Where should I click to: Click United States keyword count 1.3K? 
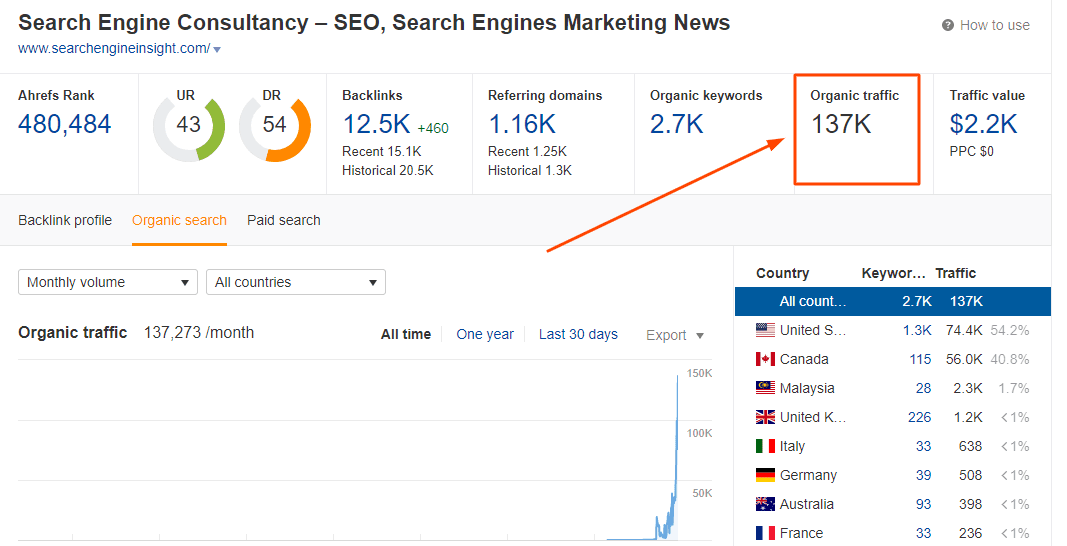917,330
